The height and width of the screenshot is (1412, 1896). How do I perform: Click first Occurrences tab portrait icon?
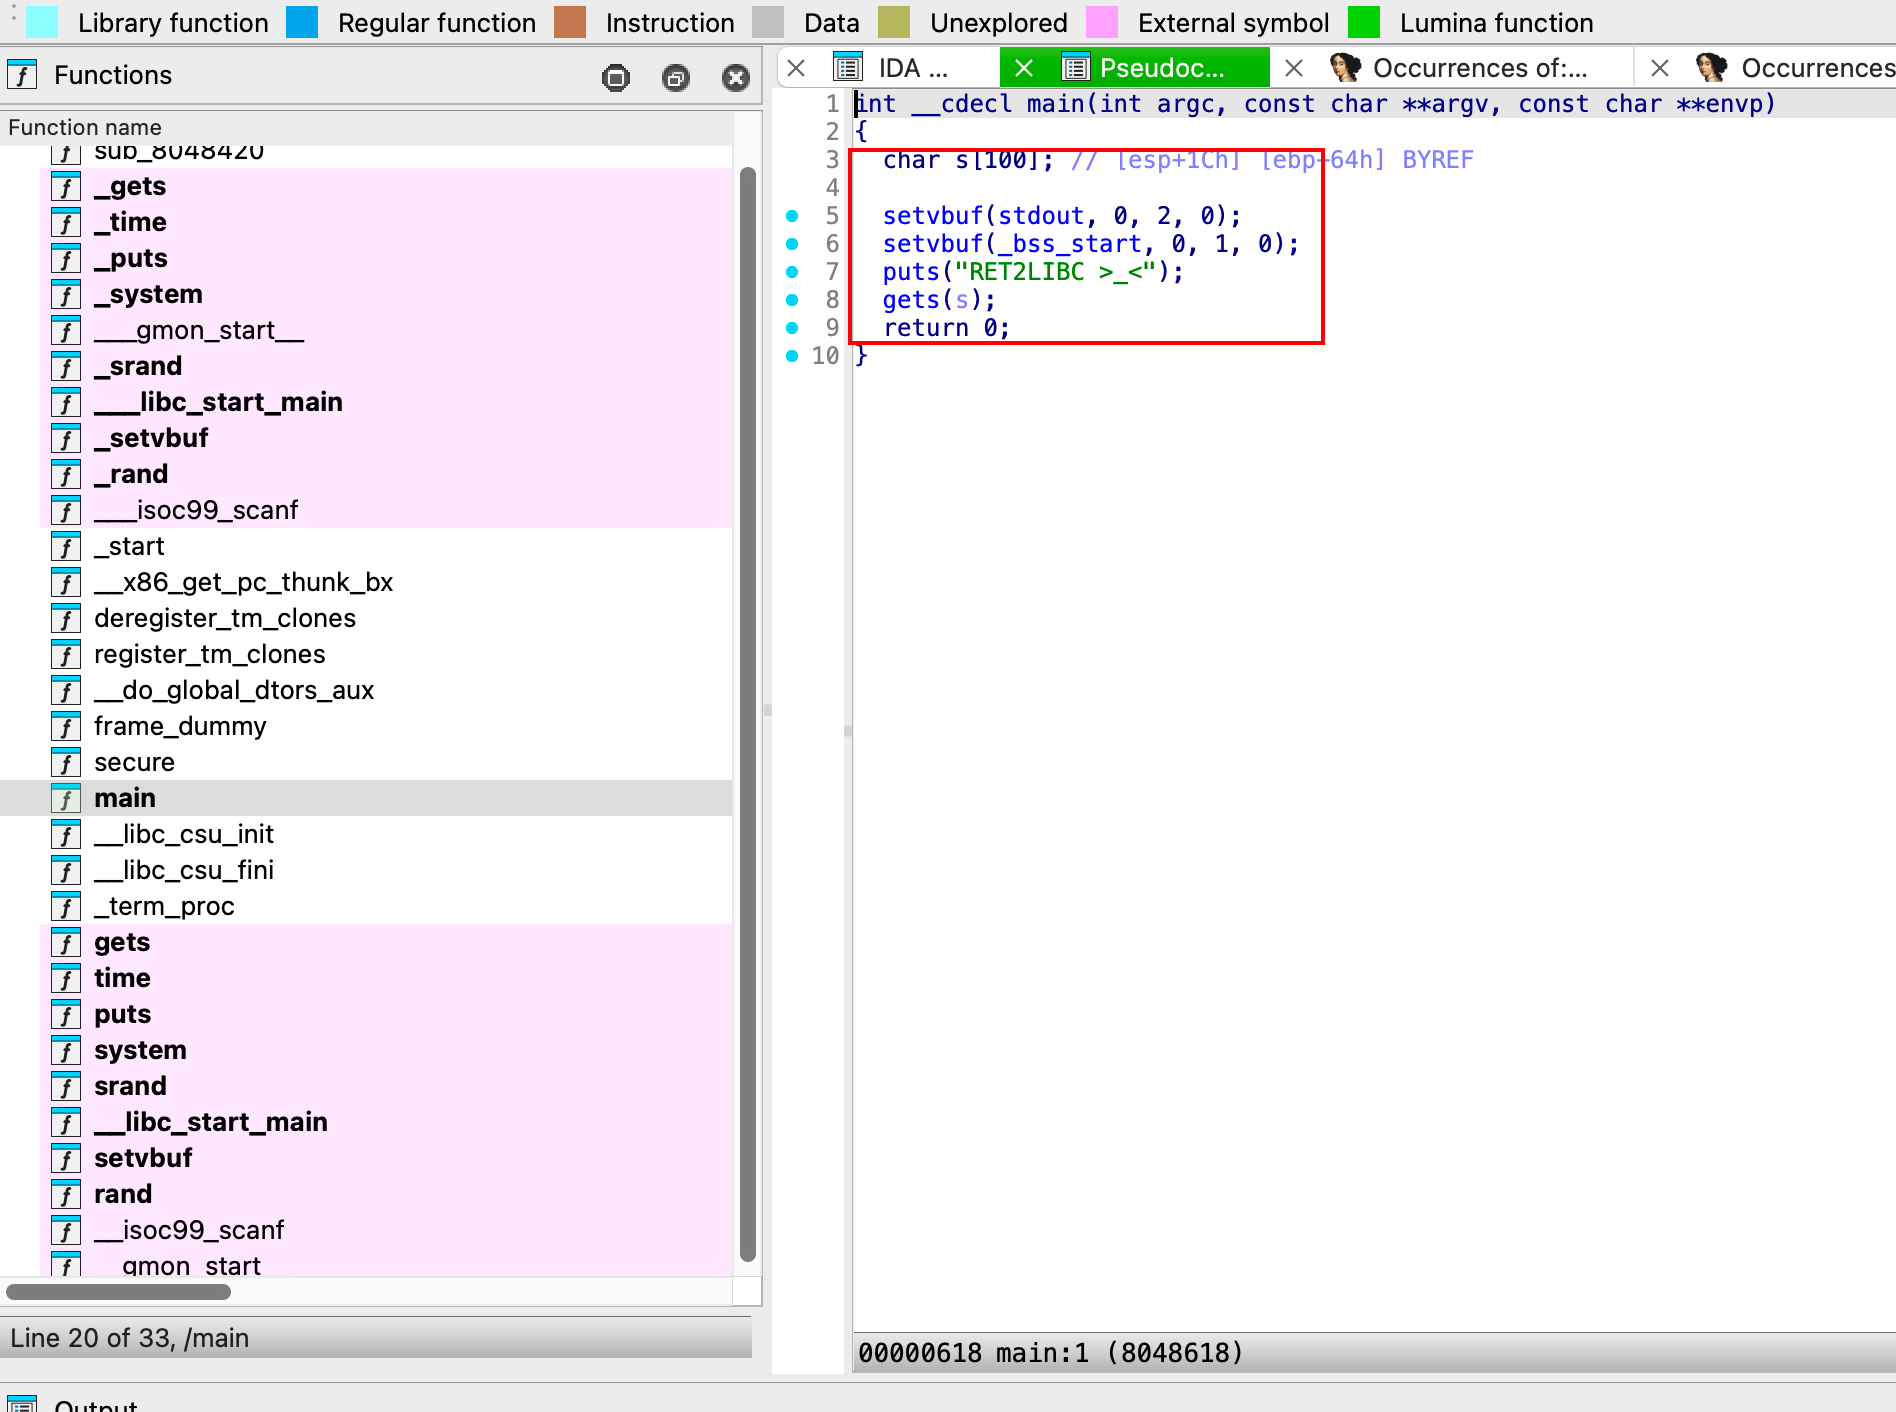[x=1344, y=68]
